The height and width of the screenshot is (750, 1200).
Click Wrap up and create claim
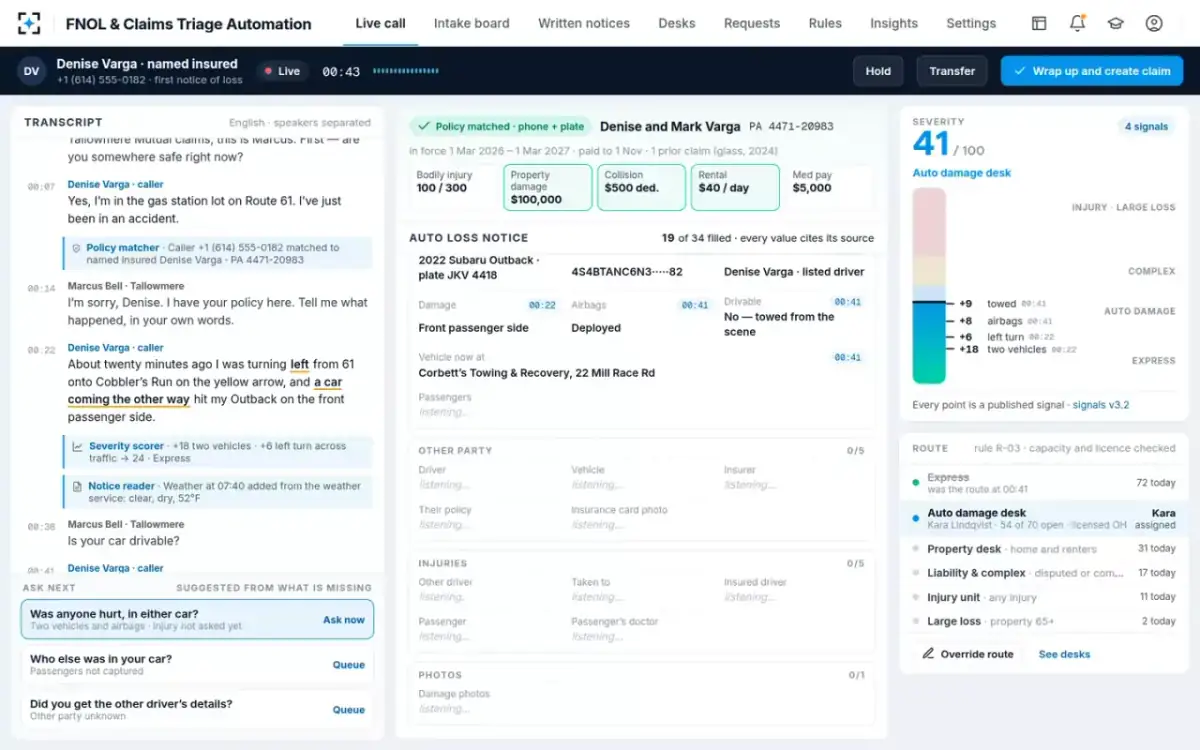[x=1092, y=71]
